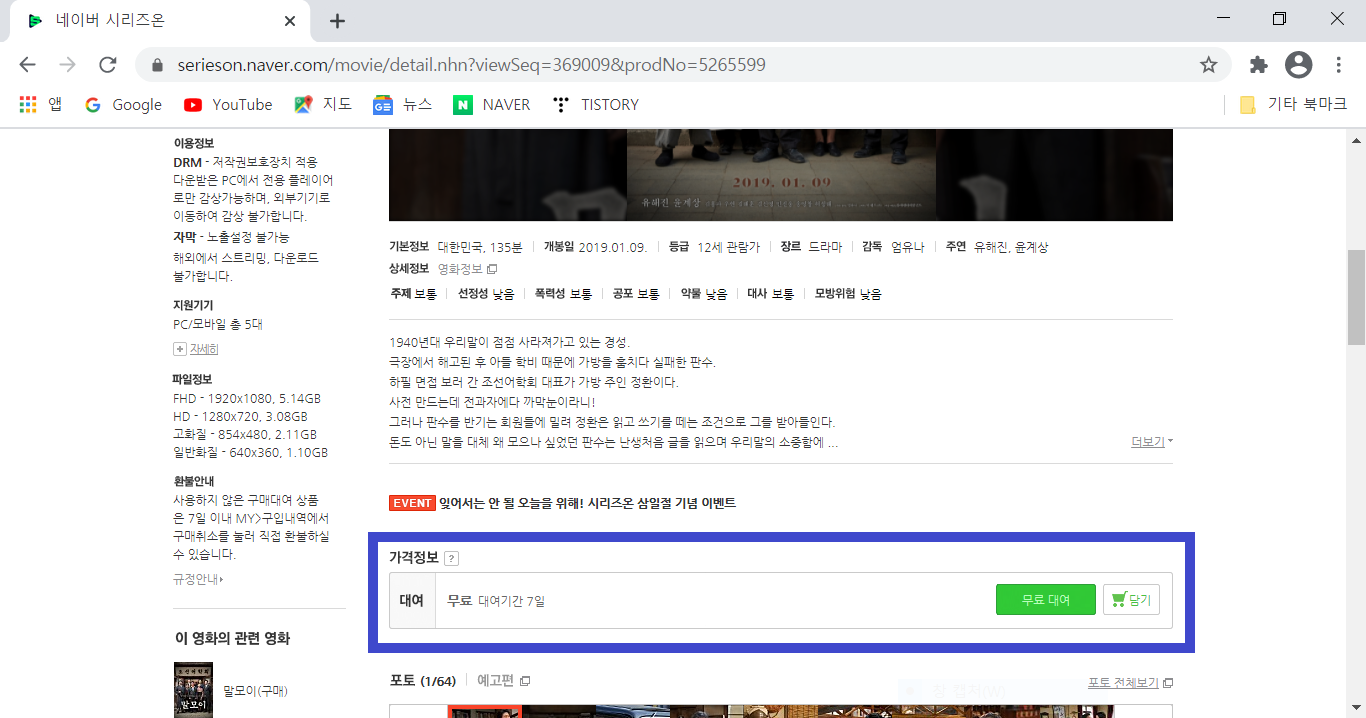1366x718 pixels.
Task: Click the 주제 보통 rating item
Action: [414, 294]
